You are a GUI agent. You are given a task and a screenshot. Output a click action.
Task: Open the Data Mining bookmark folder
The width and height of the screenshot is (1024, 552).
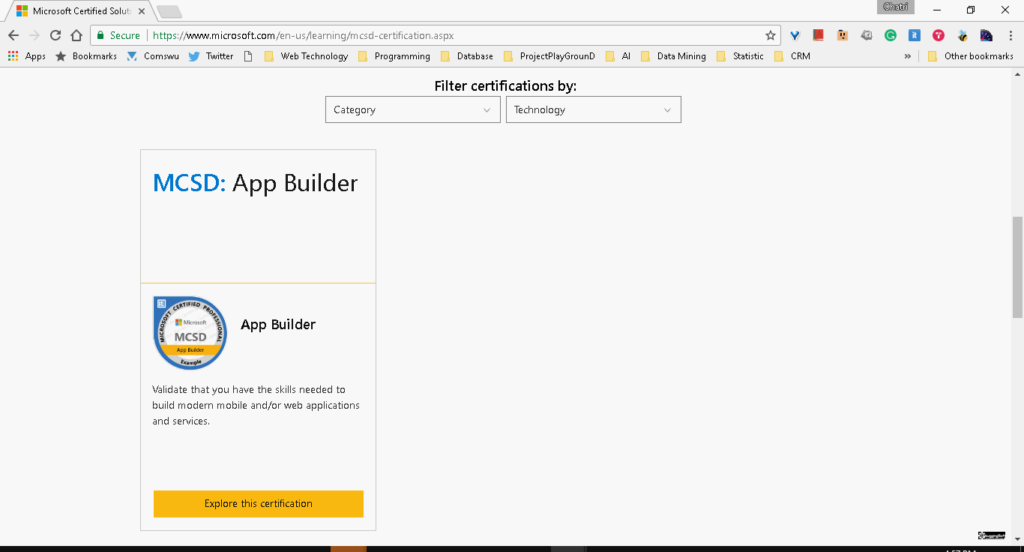point(673,56)
